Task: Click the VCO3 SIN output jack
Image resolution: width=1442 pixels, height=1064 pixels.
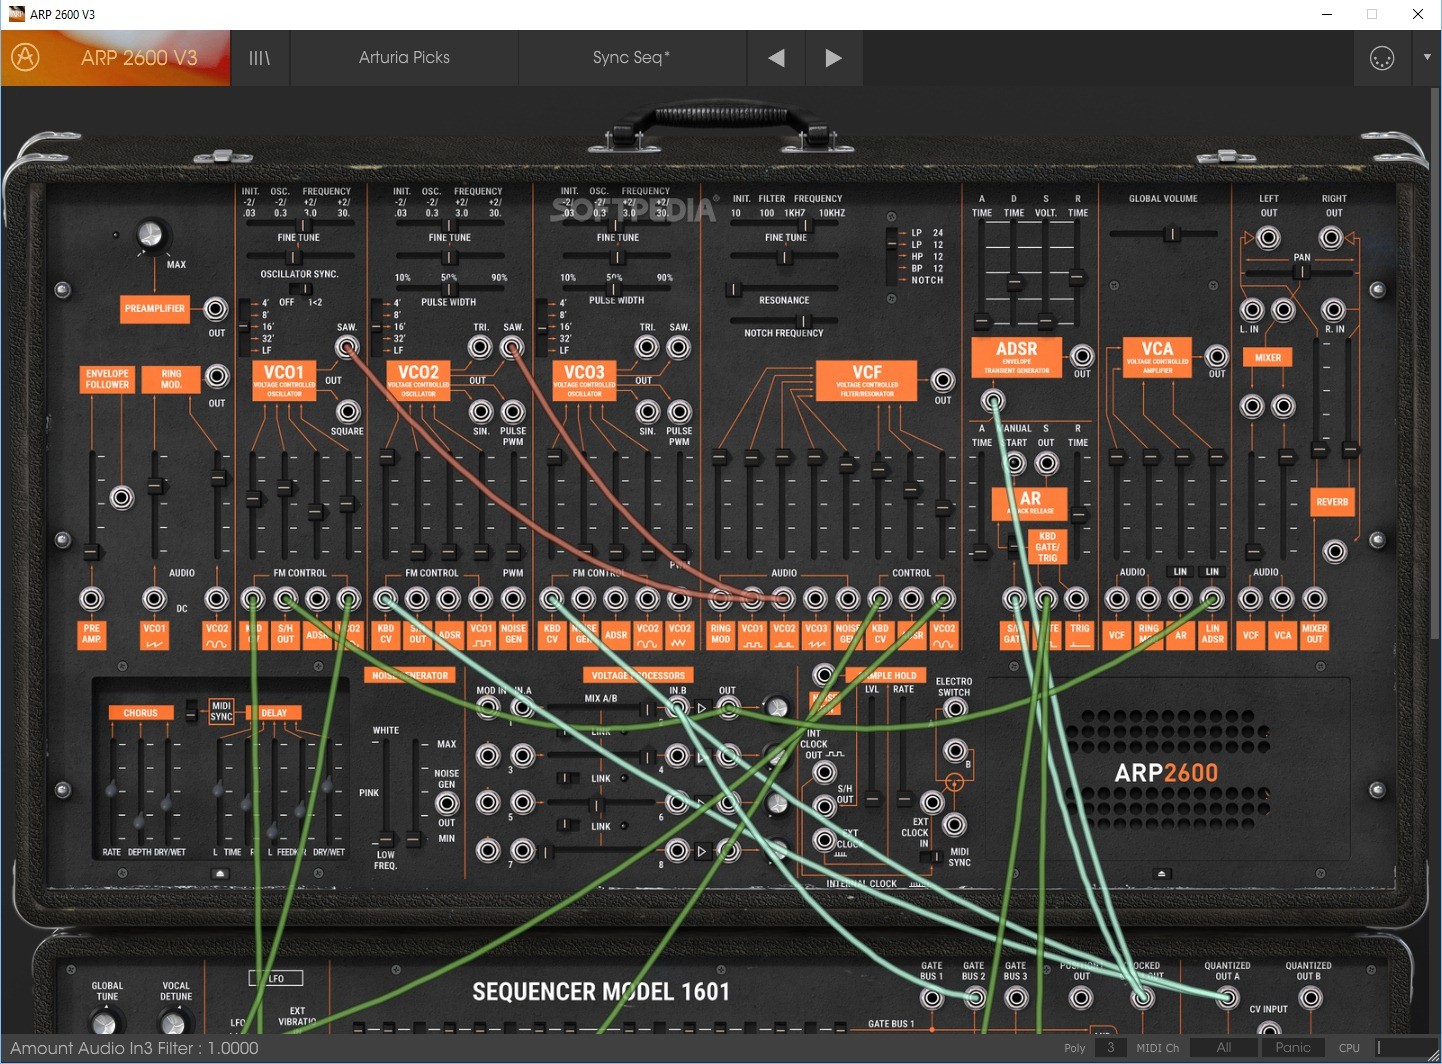Action: (648, 411)
